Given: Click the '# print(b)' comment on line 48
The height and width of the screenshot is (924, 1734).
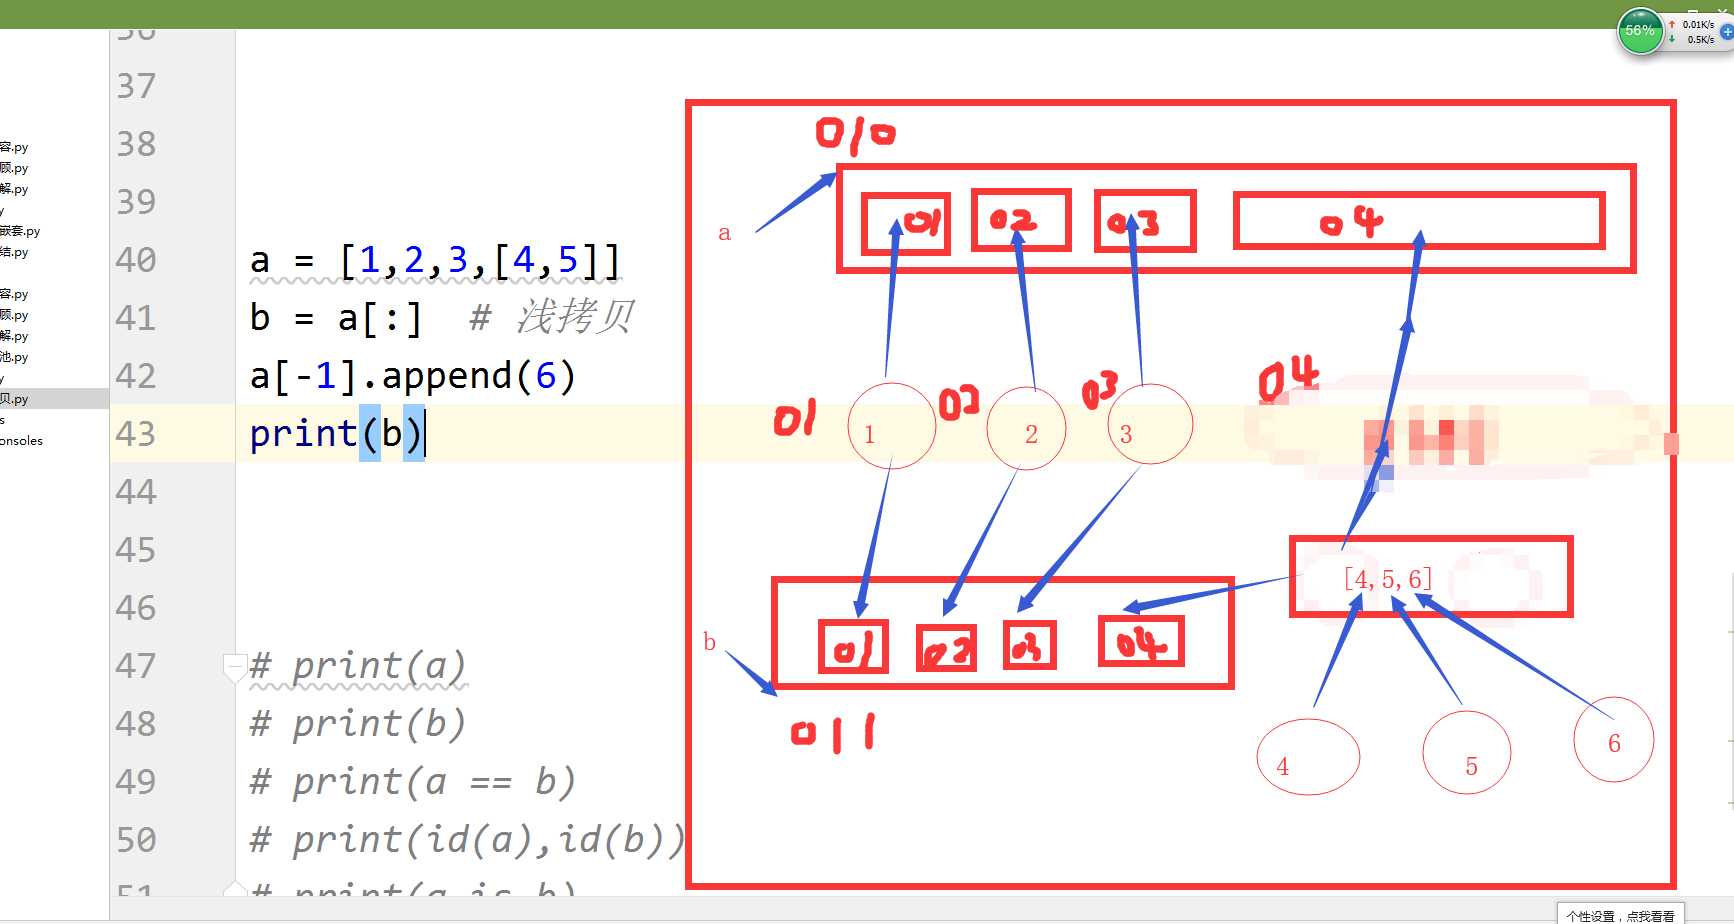Looking at the screenshot, I should (x=358, y=724).
